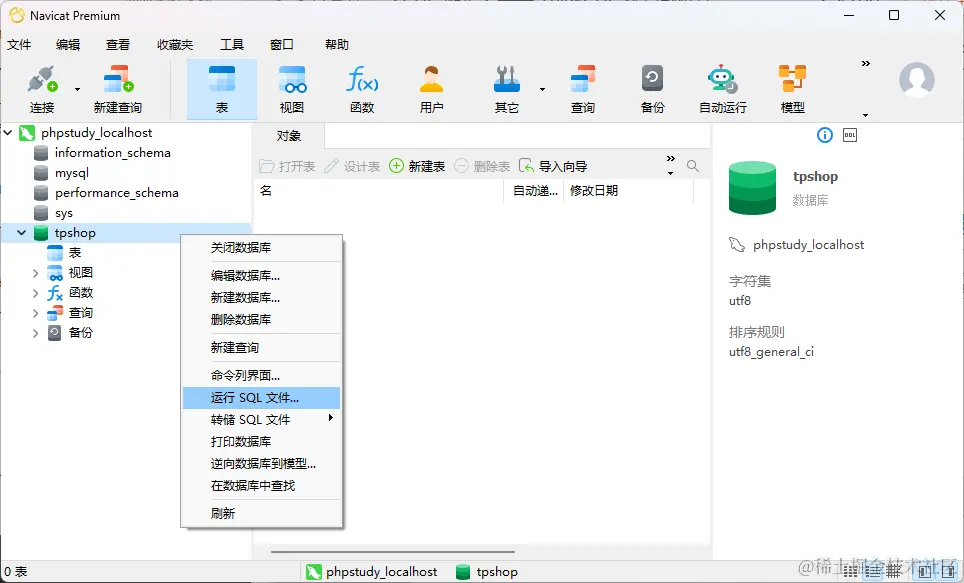This screenshot has width=964, height=583.
Task: Select the 函数 (Functions) toolbar icon
Action: click(x=361, y=87)
